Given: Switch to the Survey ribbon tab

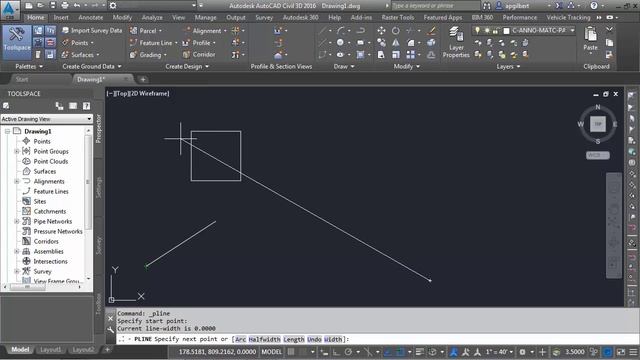Looking at the screenshot, I should click(264, 18).
